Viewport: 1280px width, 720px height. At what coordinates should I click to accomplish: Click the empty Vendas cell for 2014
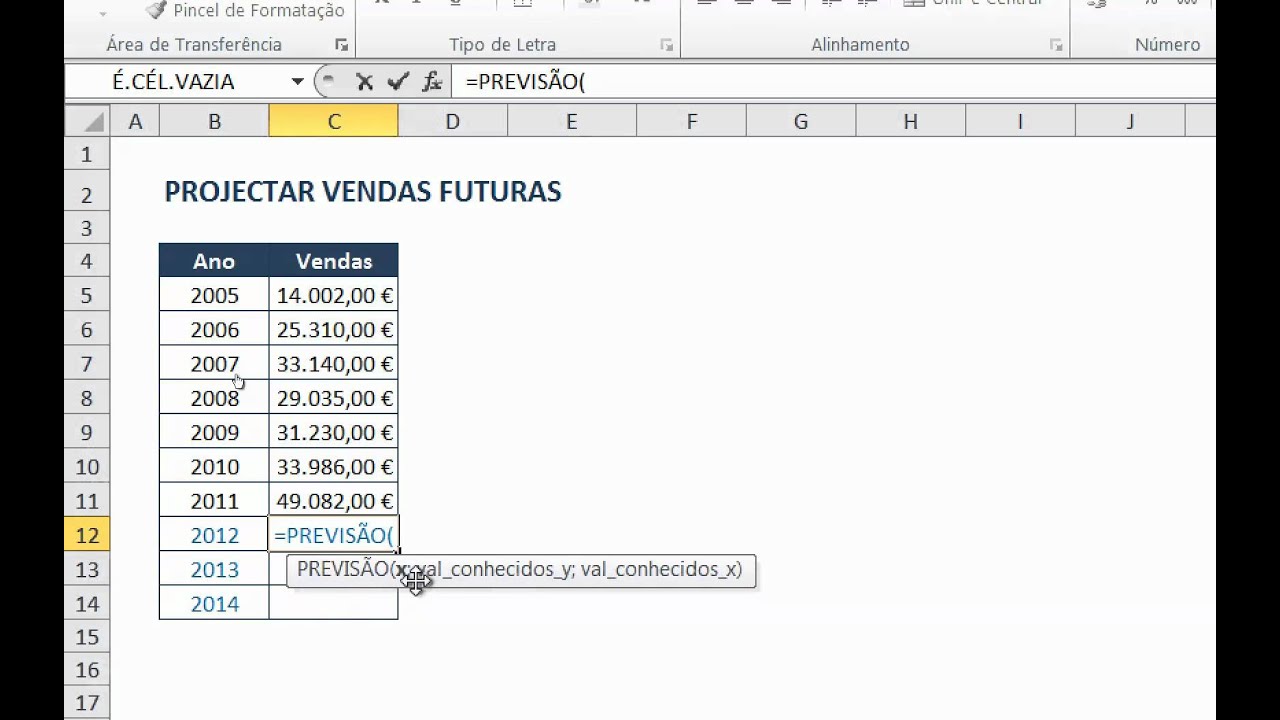333,603
